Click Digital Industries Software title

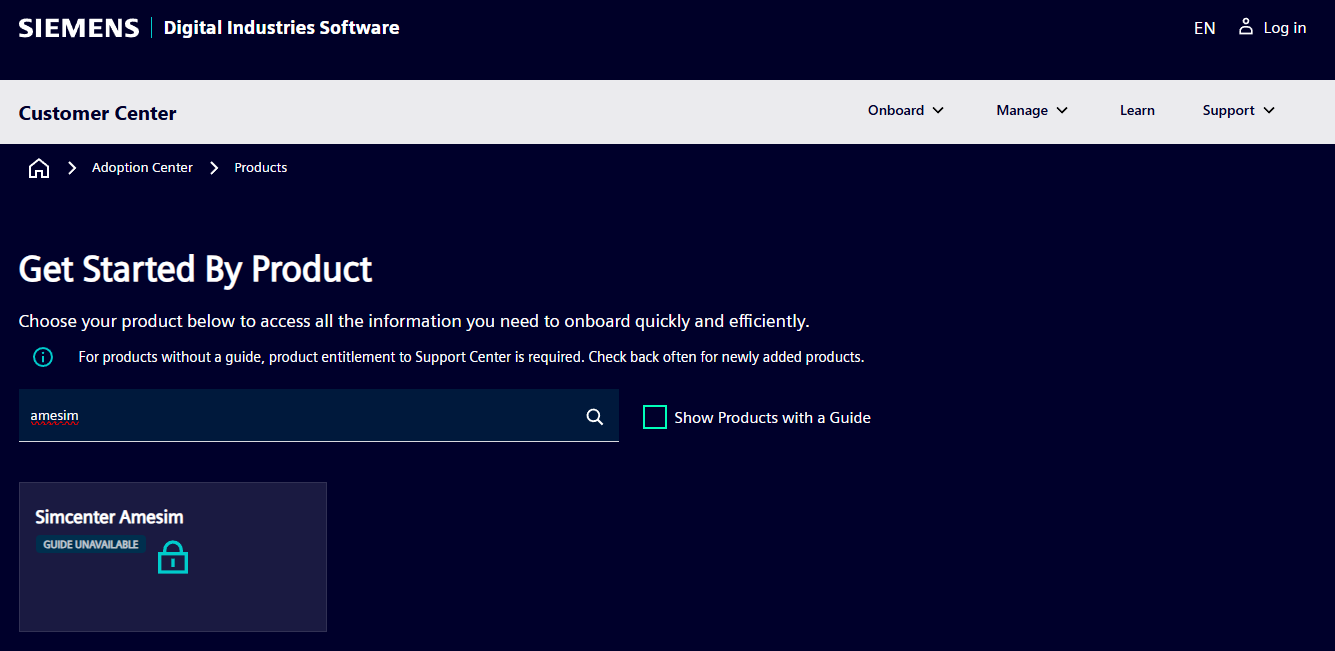pos(281,28)
